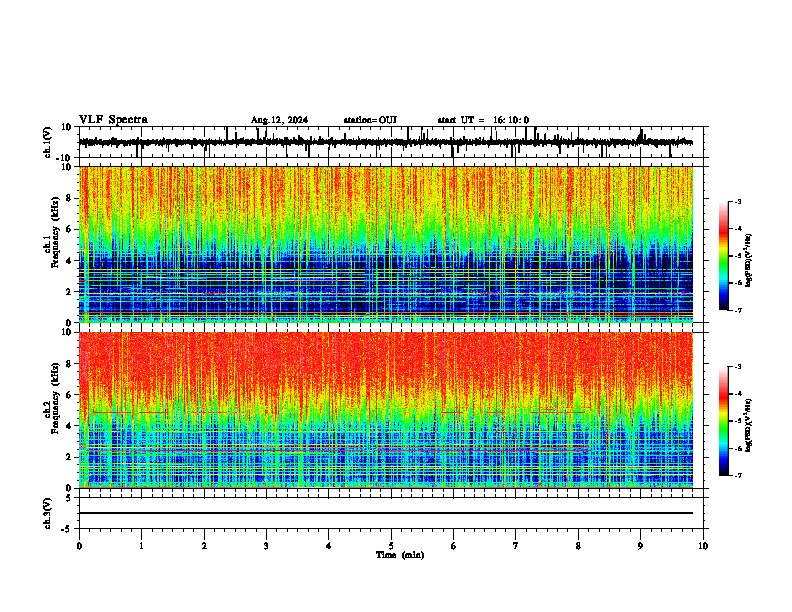Click the "8" kHz tick on ch.1 frequency axis
The height and width of the screenshot is (612, 792).
pyautogui.click(x=69, y=198)
